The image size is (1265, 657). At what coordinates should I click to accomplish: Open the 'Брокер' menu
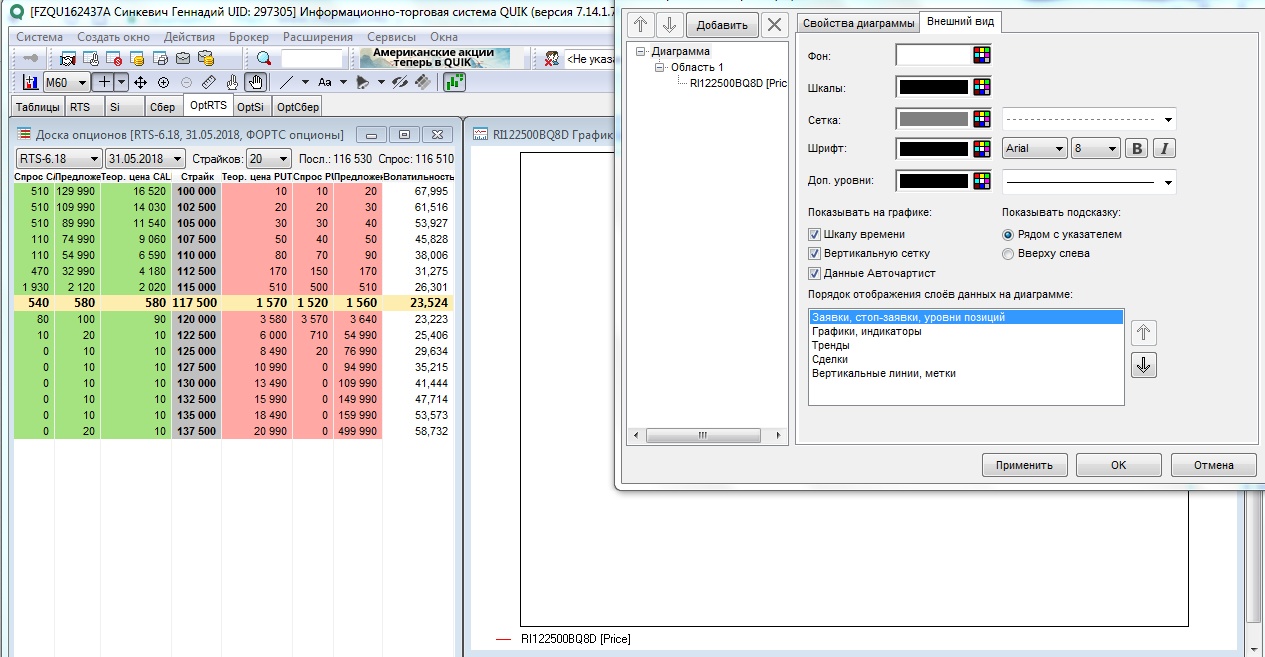248,37
